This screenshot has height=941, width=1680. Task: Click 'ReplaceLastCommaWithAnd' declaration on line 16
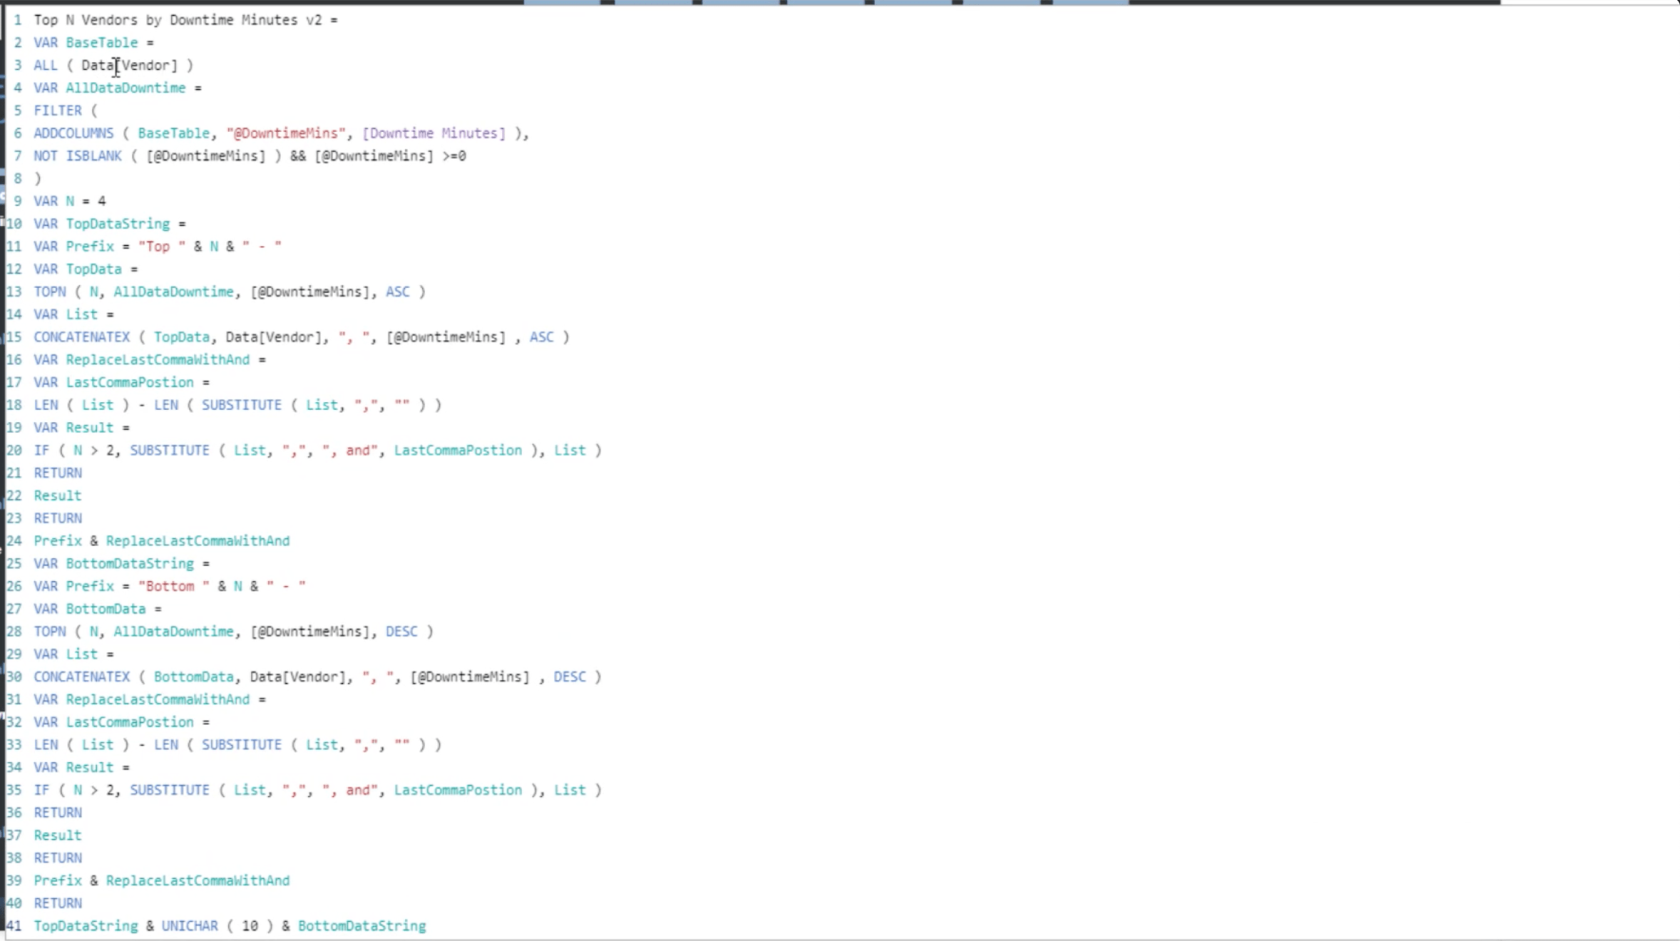click(x=158, y=360)
